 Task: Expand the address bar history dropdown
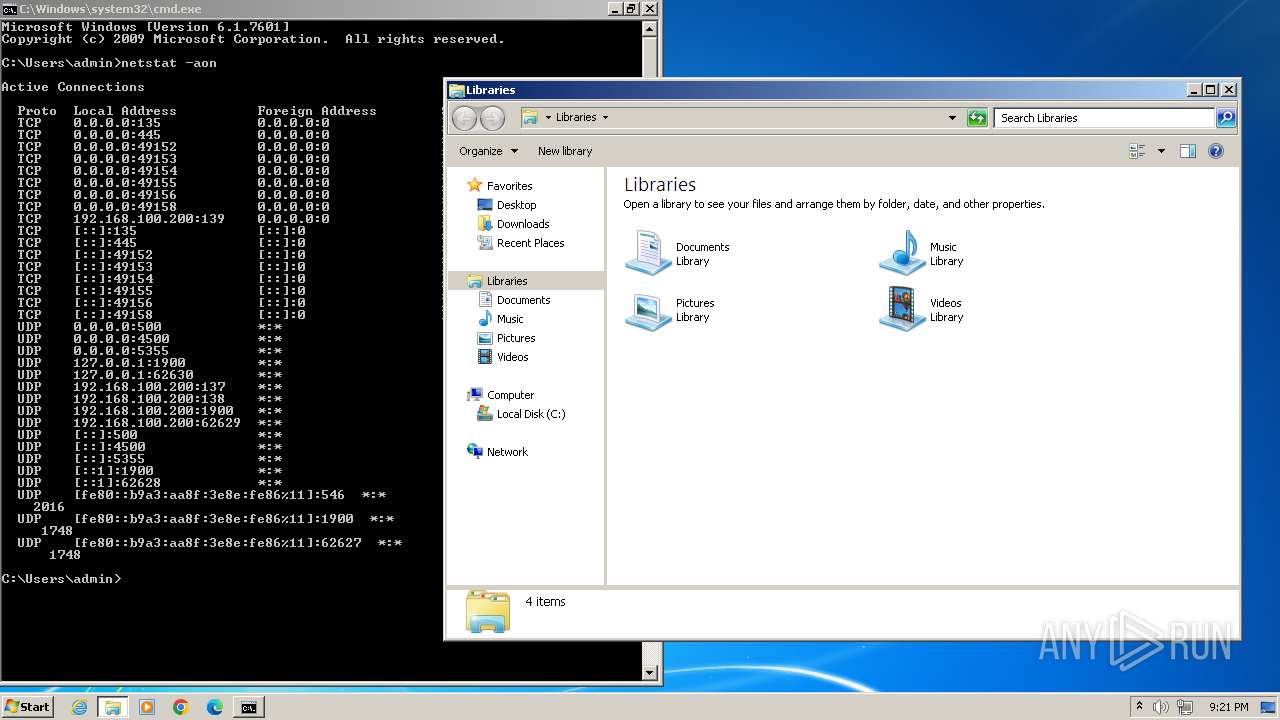(952, 118)
